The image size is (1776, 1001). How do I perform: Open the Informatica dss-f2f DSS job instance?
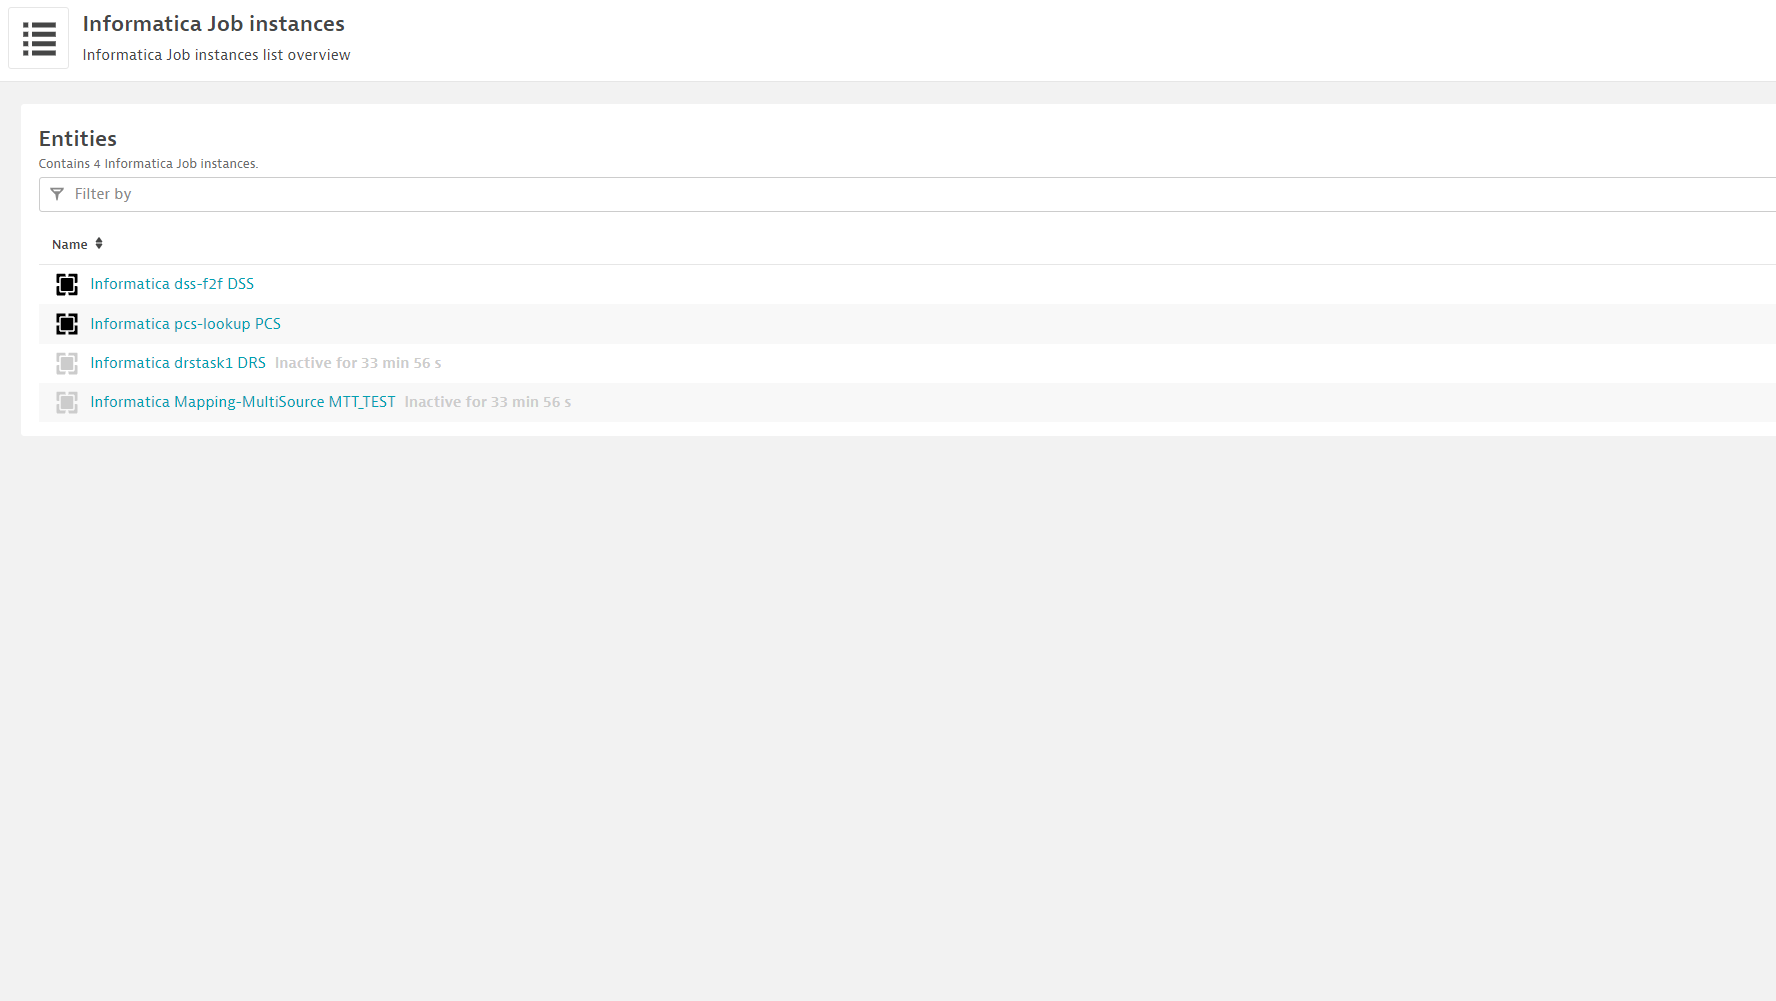point(172,284)
